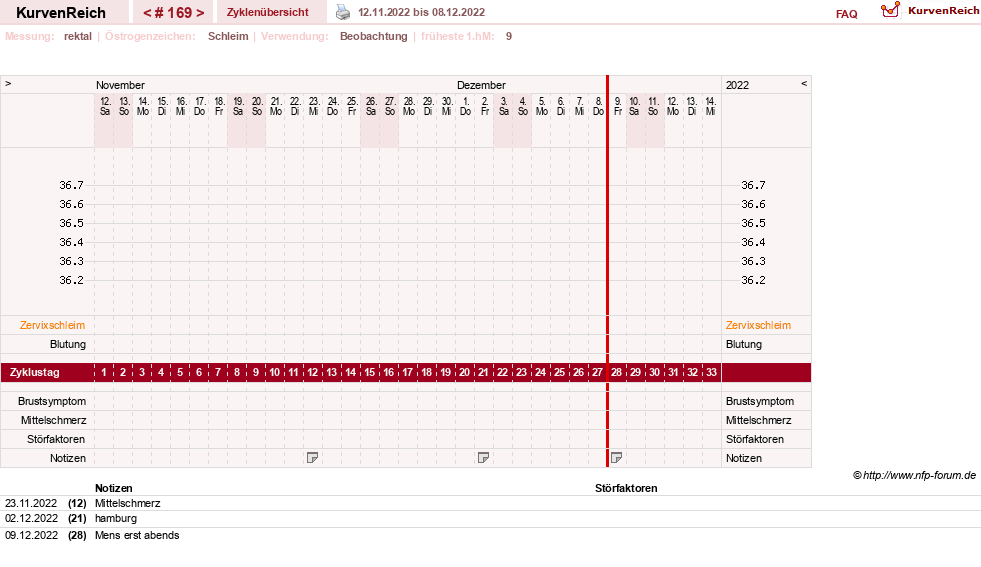Click the KurvenReich title tab
Screen dimensions: 981x567
click(x=61, y=13)
